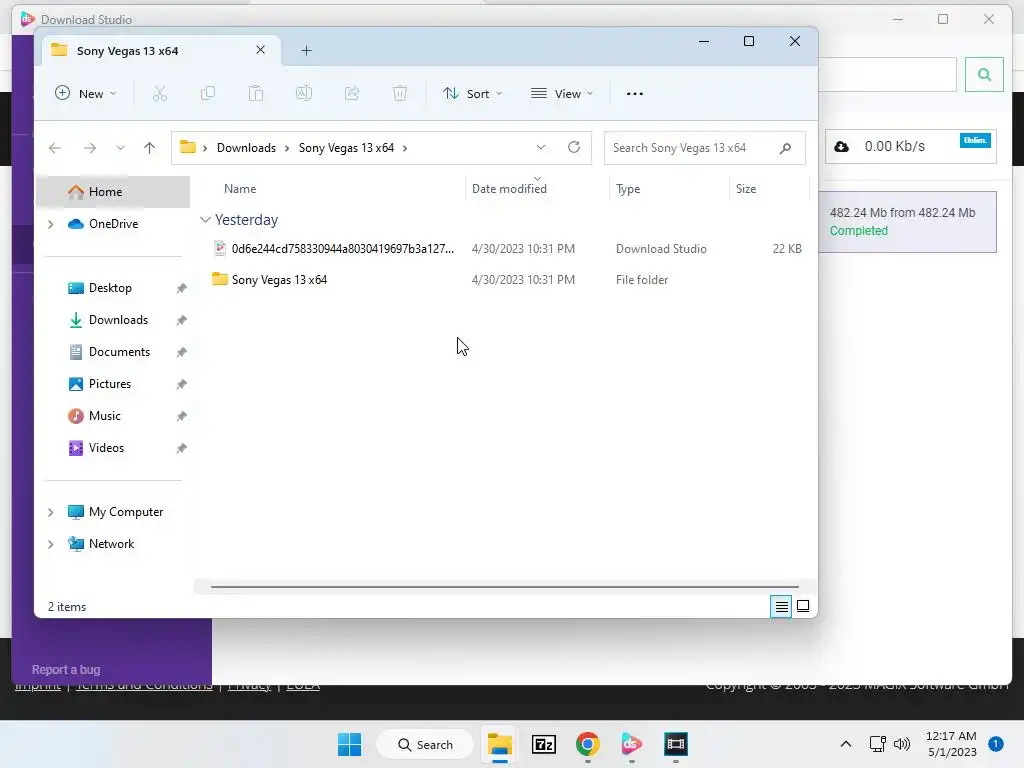1024x768 pixels.
Task: Add a new Explorer tab
Action: [x=306, y=51]
